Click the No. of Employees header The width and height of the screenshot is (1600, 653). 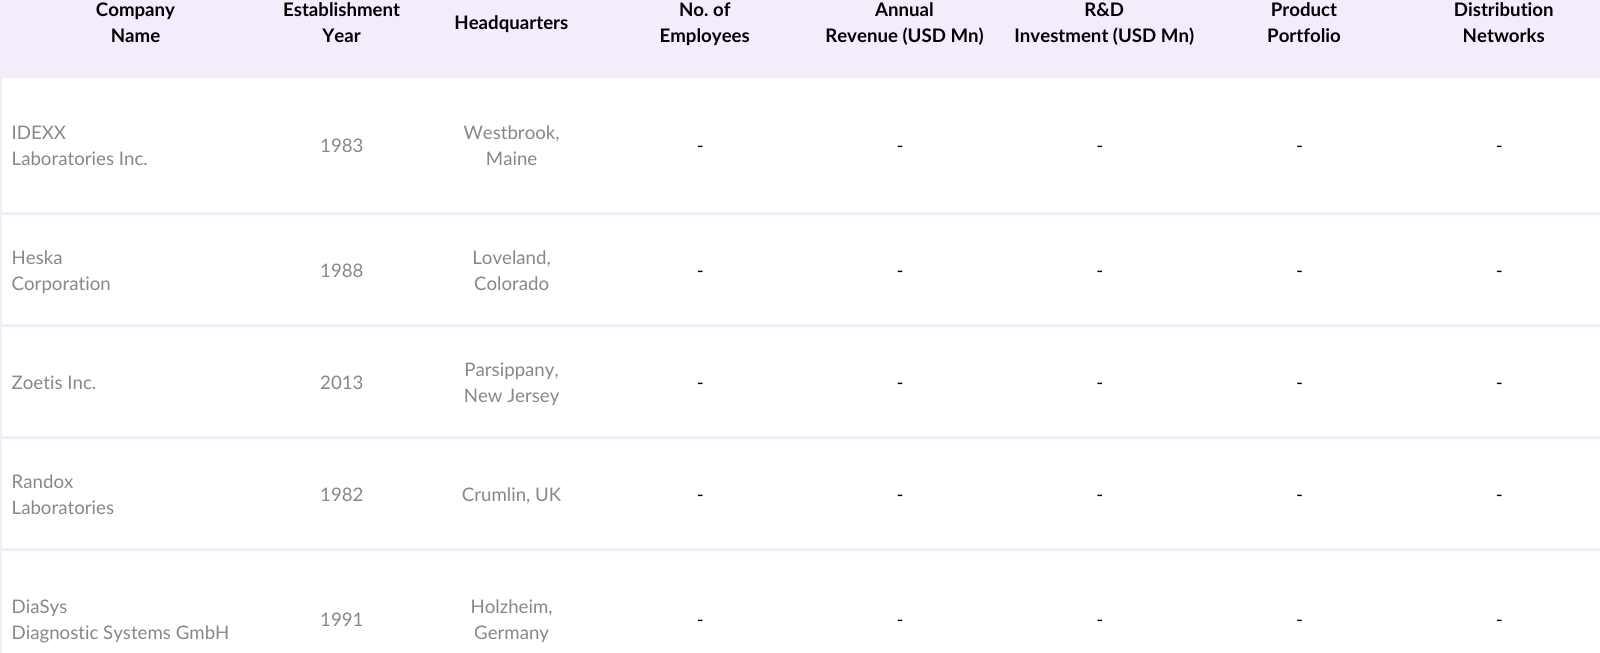pos(704,23)
